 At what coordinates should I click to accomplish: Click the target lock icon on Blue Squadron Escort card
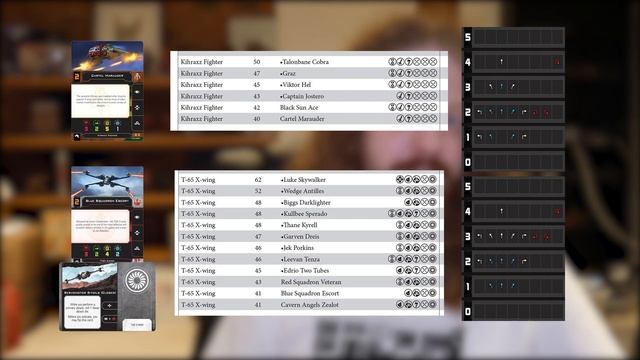(x=137, y=233)
